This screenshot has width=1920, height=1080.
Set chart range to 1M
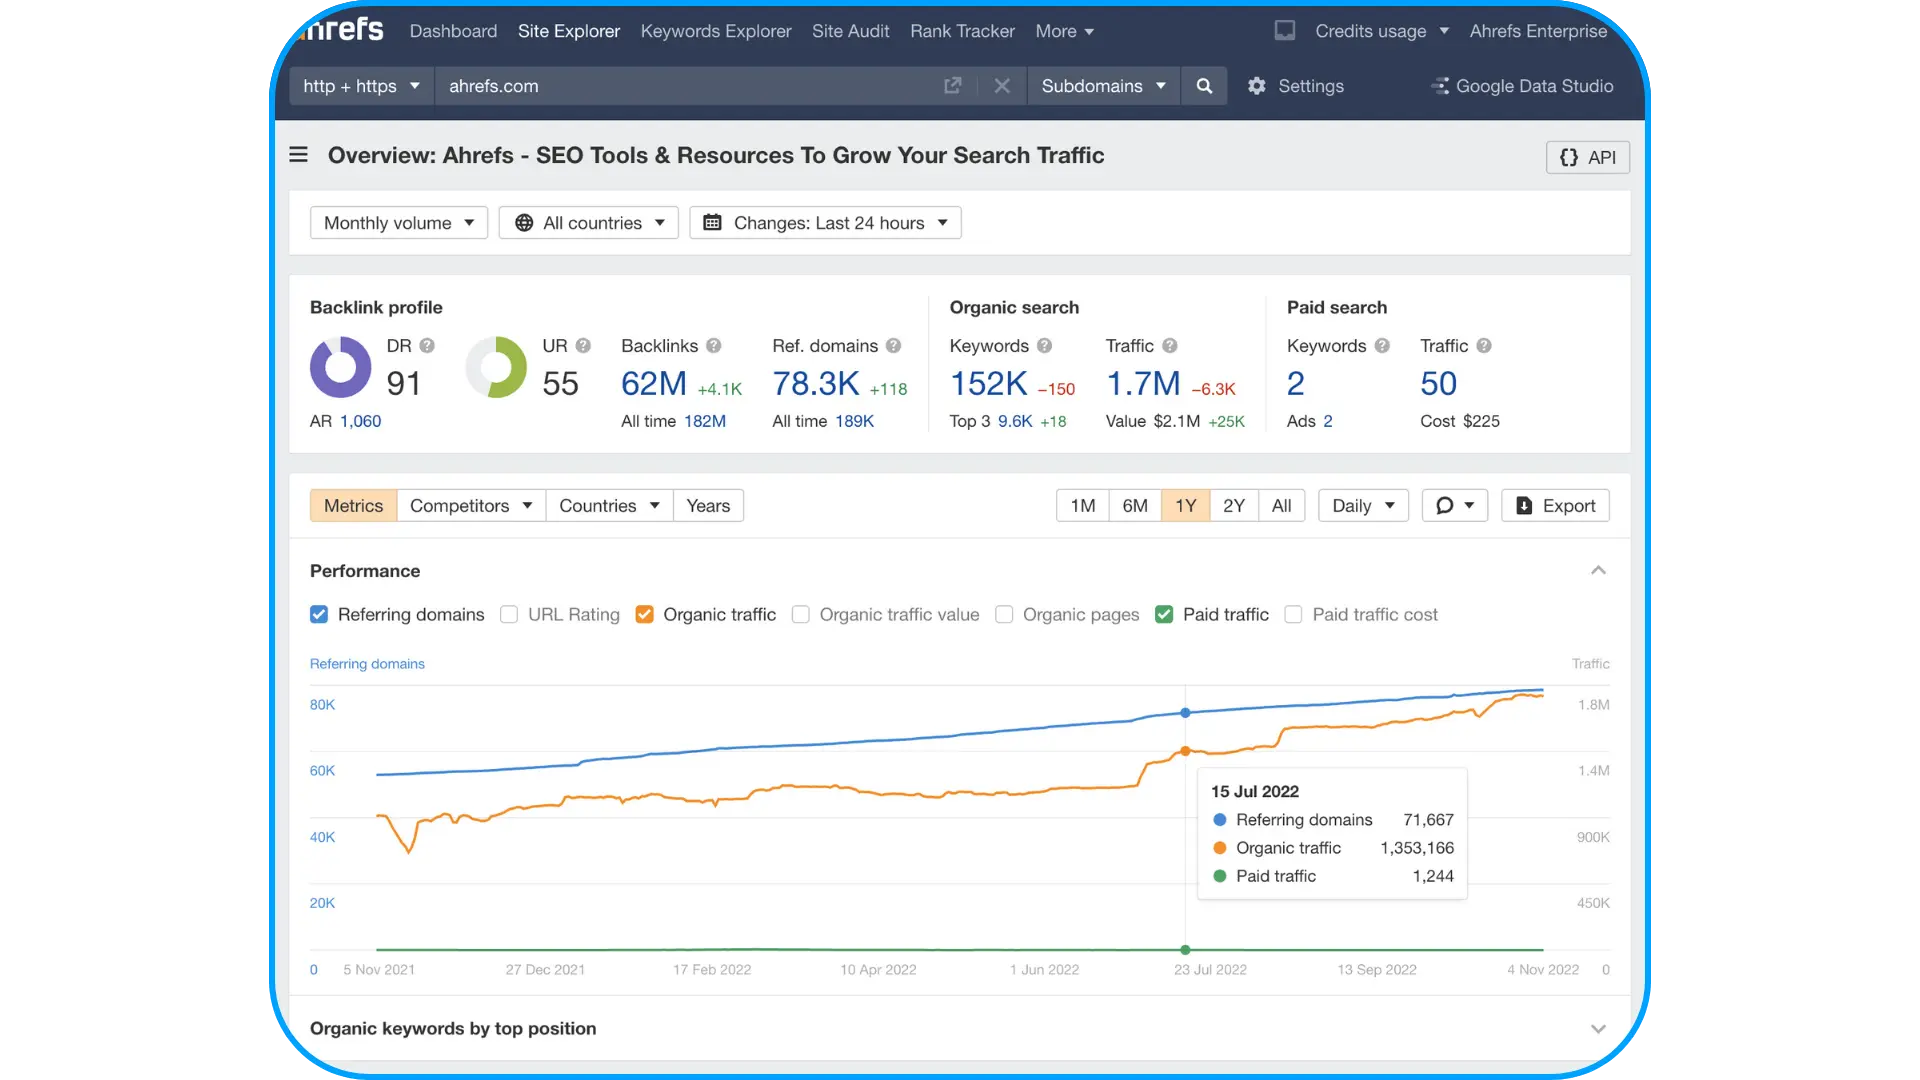point(1083,506)
